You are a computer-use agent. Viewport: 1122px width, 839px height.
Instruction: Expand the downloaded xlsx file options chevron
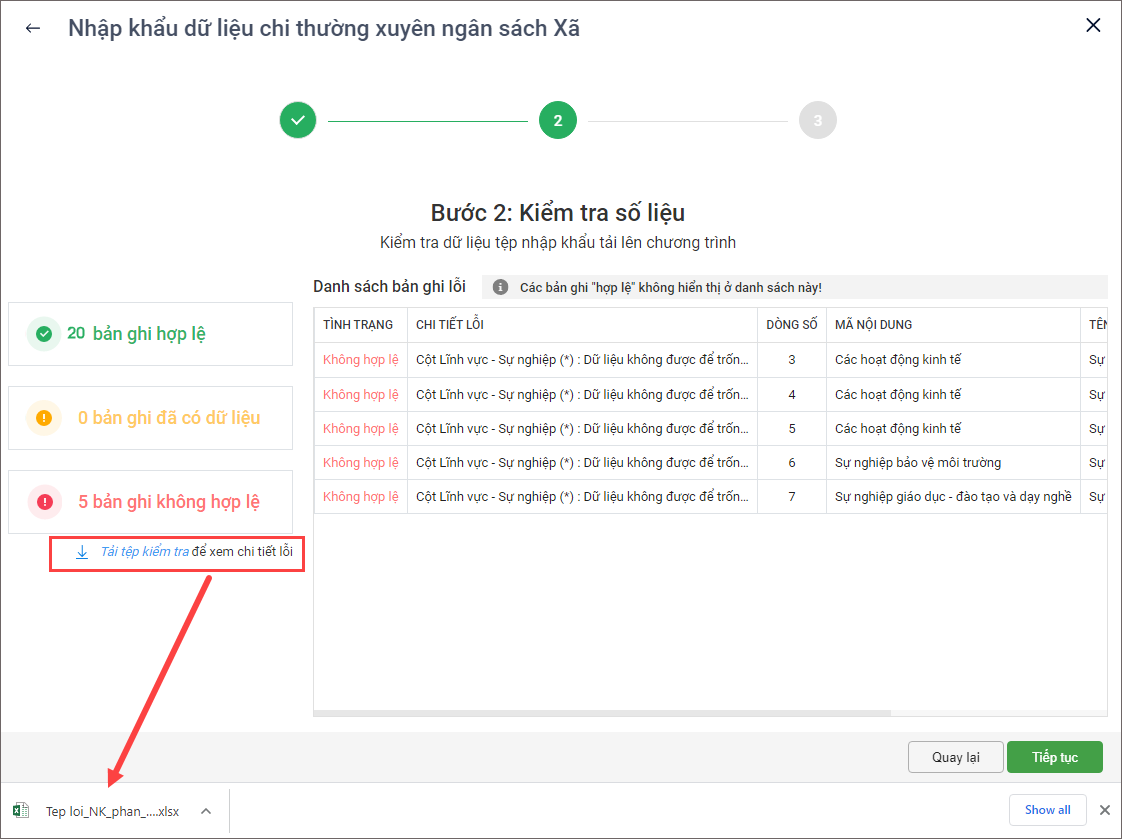click(x=206, y=810)
